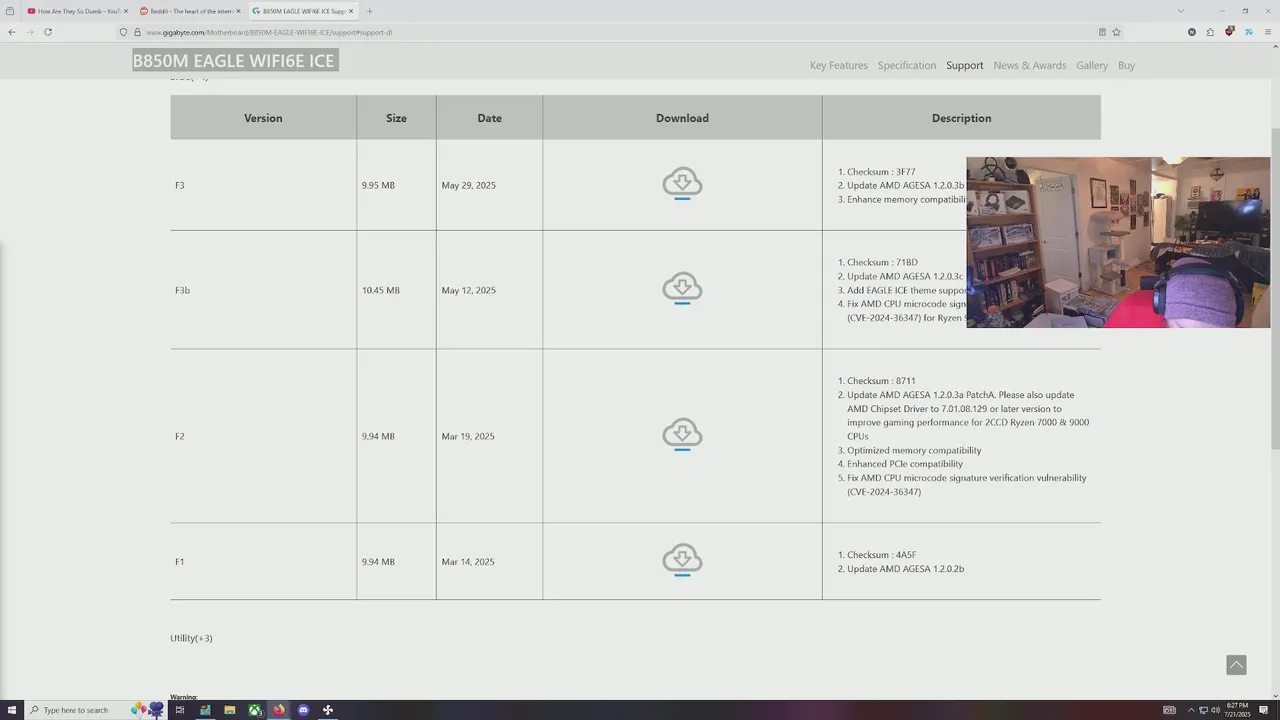Click "Enhanced PCIe compatibility" text

click(905, 464)
